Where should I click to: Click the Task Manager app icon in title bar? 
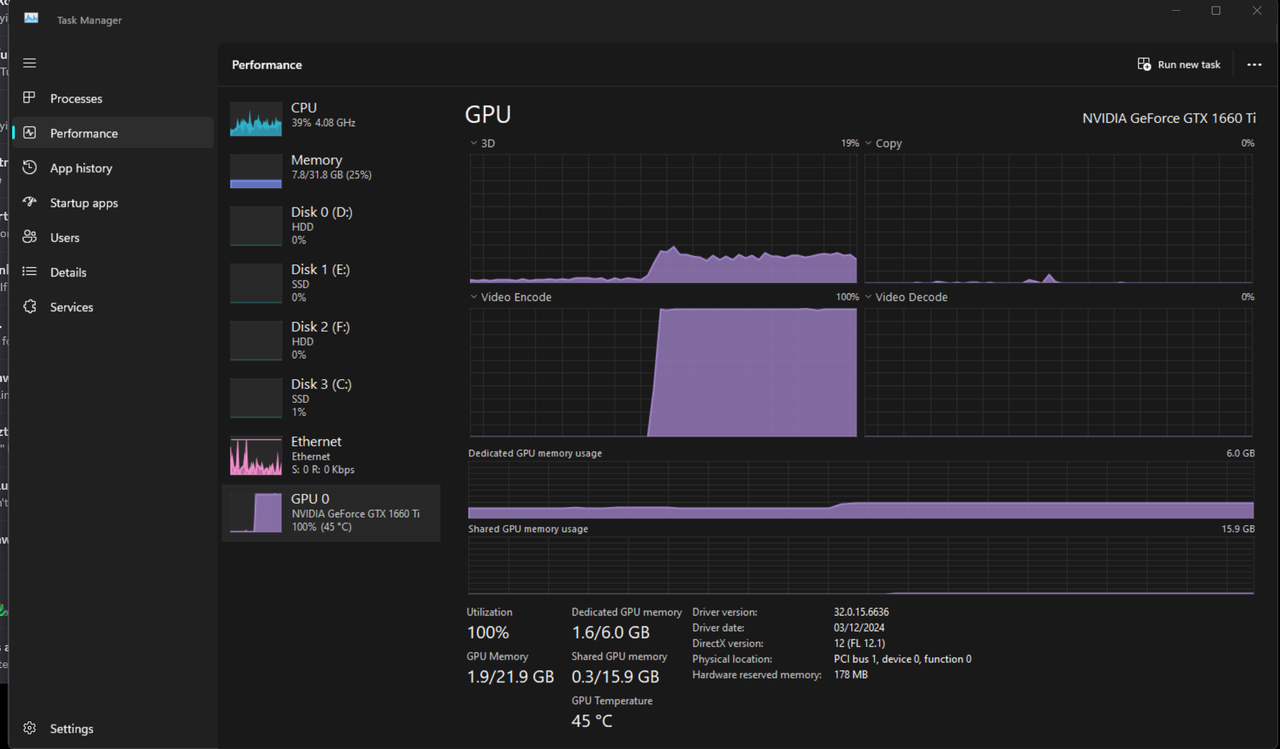click(31, 19)
